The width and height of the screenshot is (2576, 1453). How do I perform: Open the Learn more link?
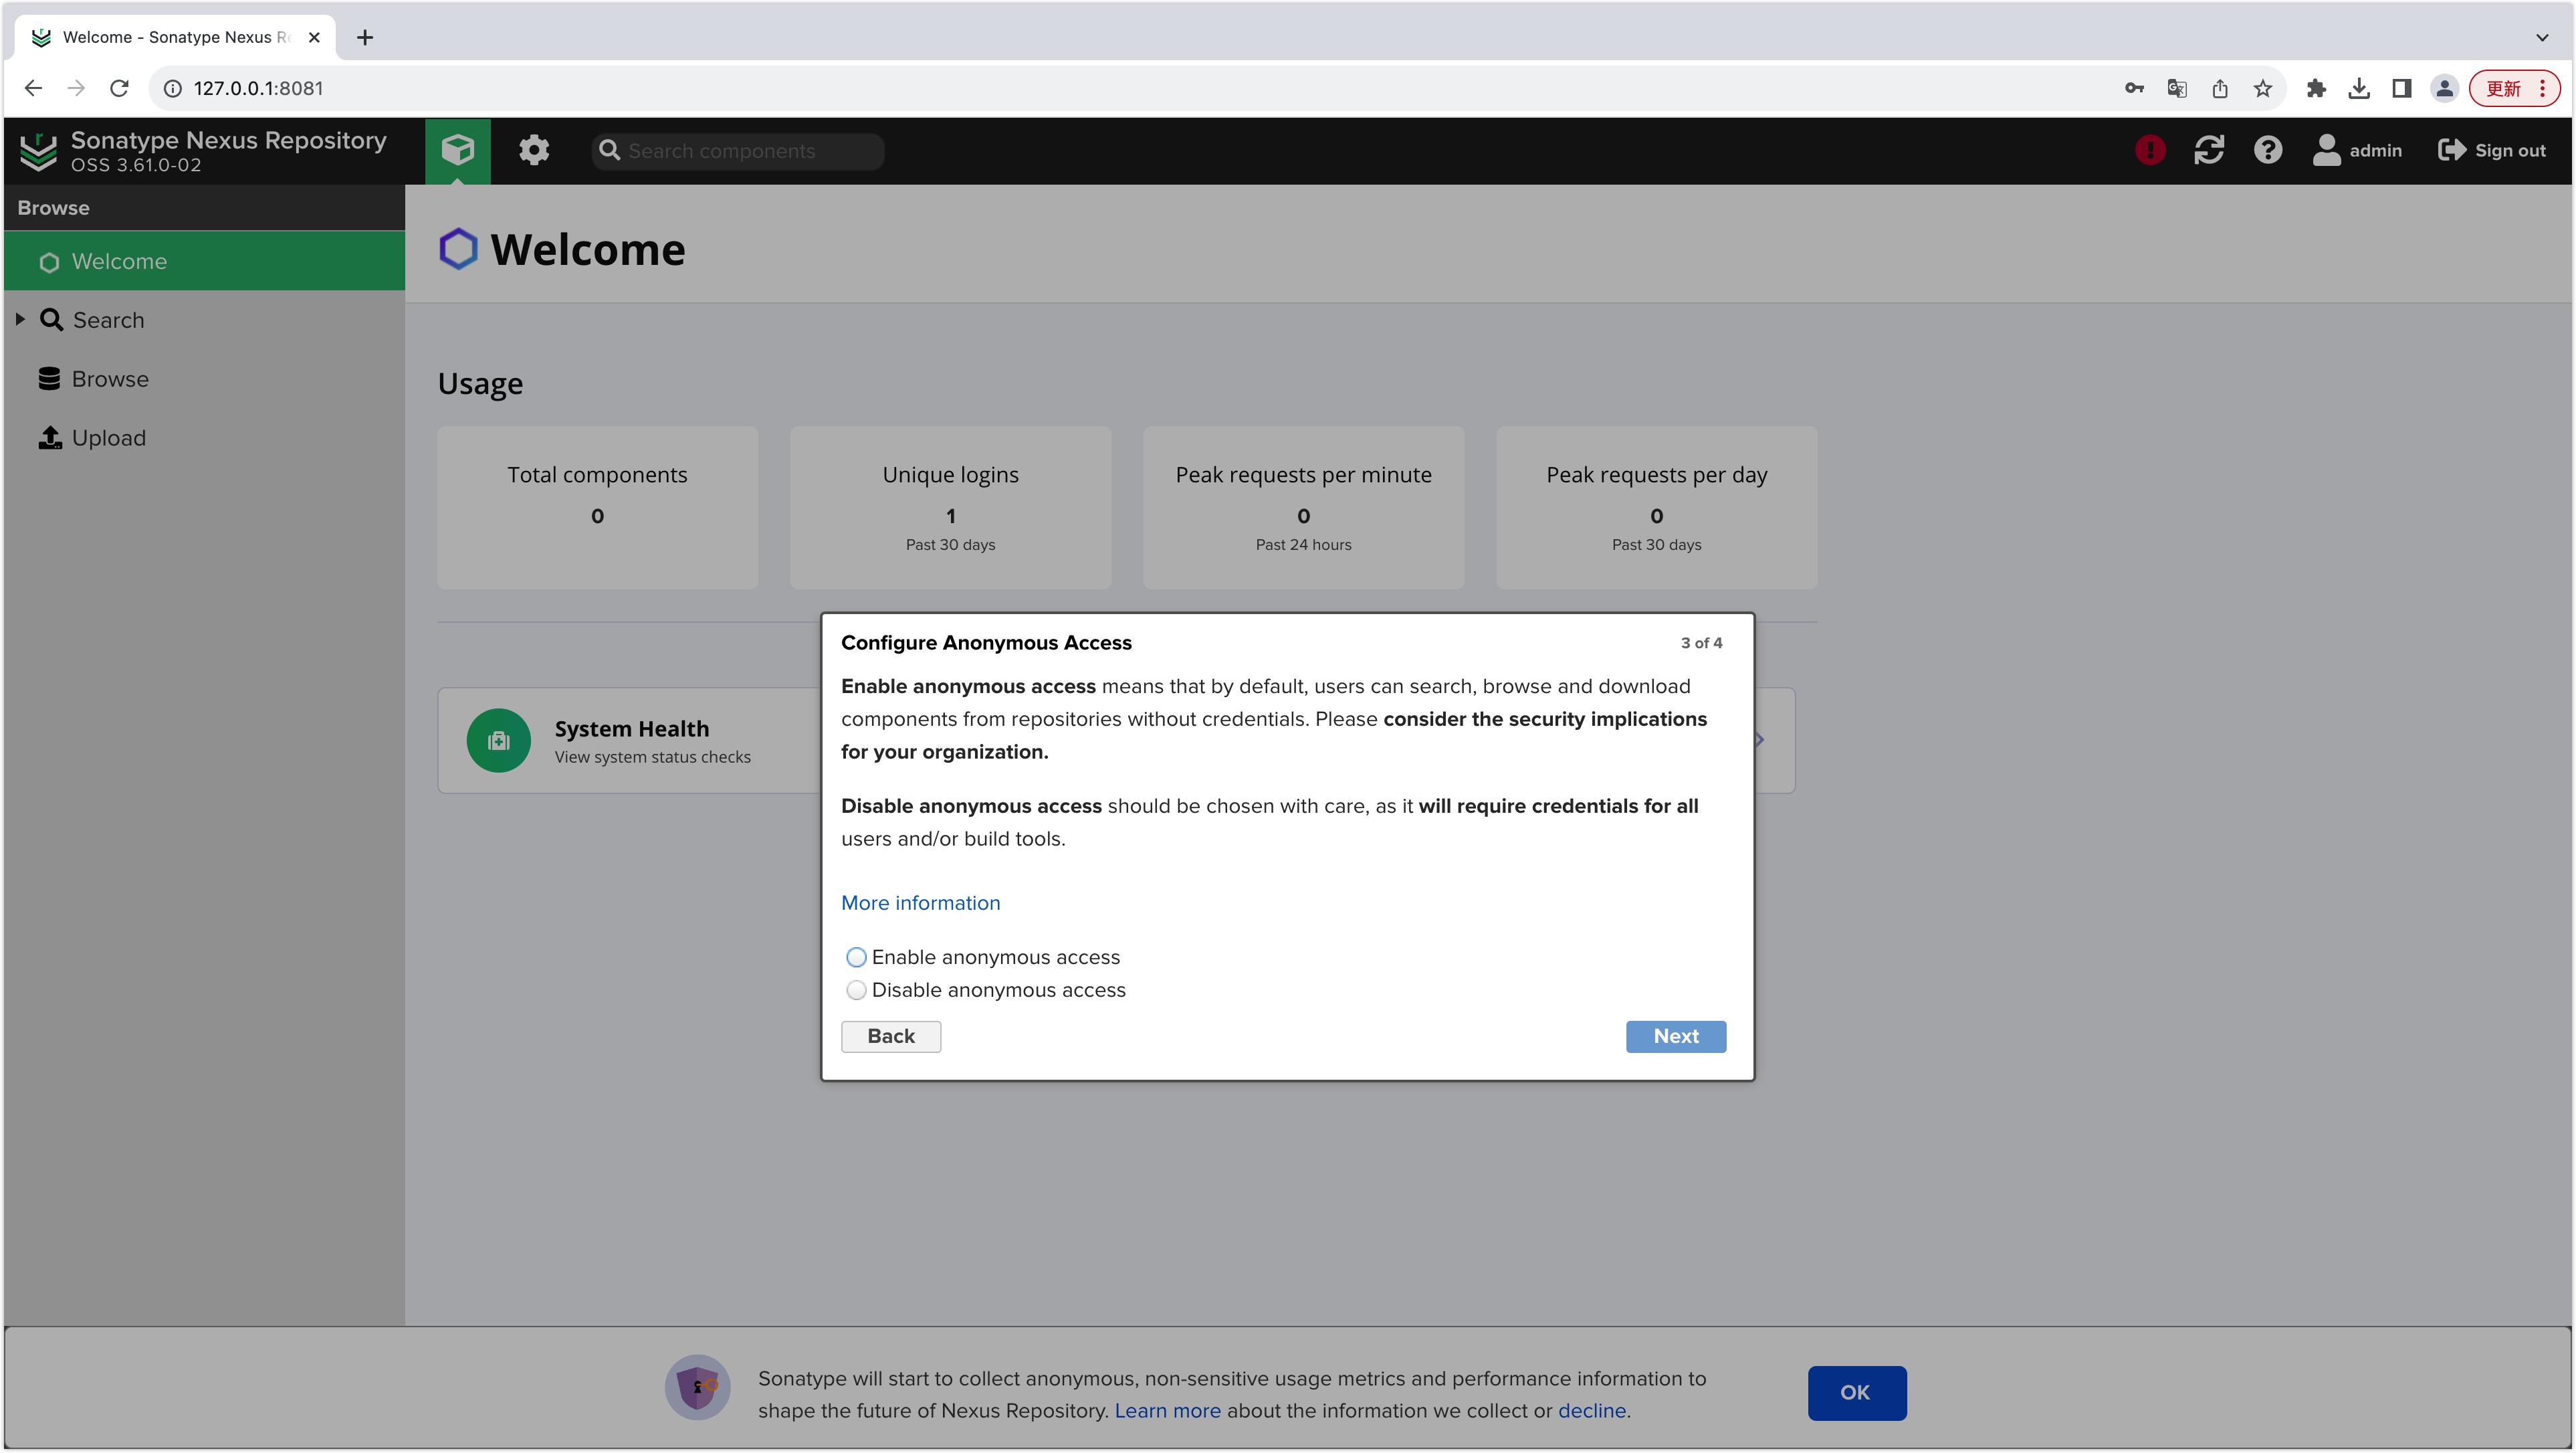[x=1167, y=1410]
